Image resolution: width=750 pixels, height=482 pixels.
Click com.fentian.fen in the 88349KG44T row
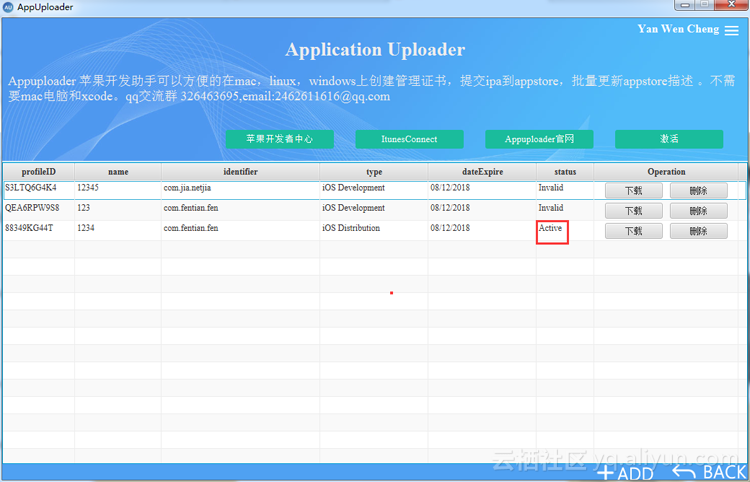click(x=191, y=228)
